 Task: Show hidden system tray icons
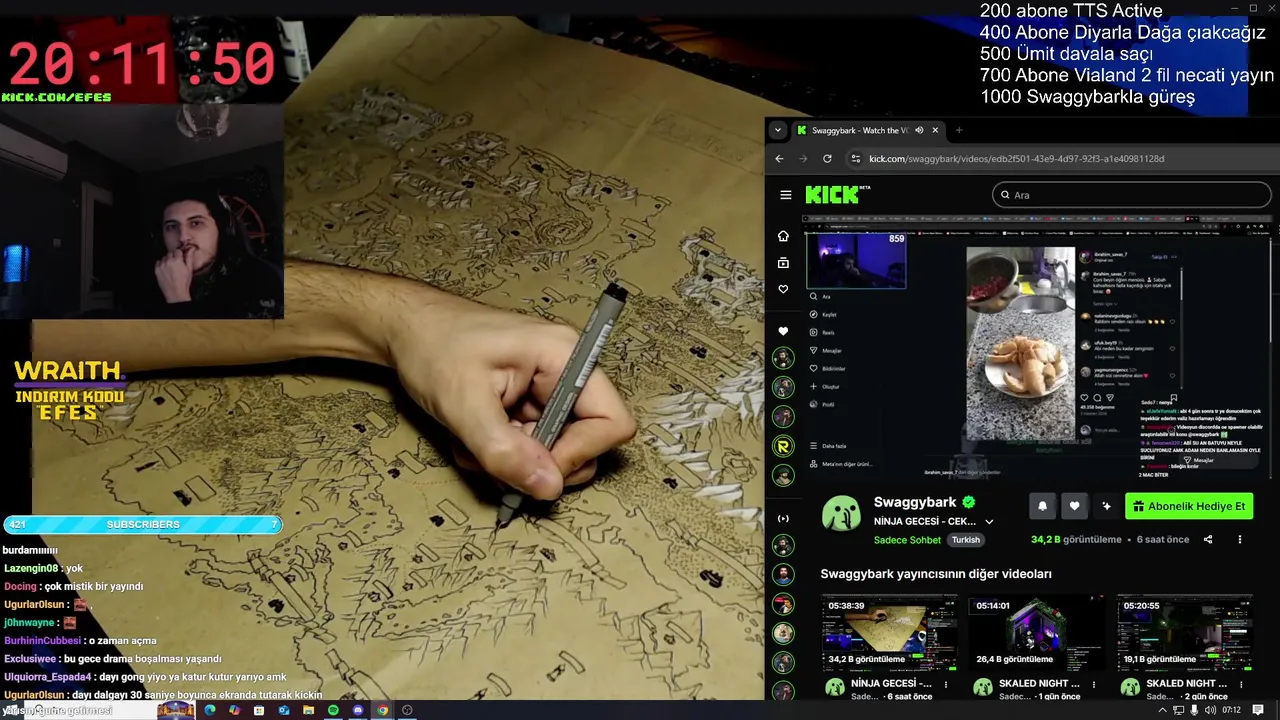pos(1162,710)
